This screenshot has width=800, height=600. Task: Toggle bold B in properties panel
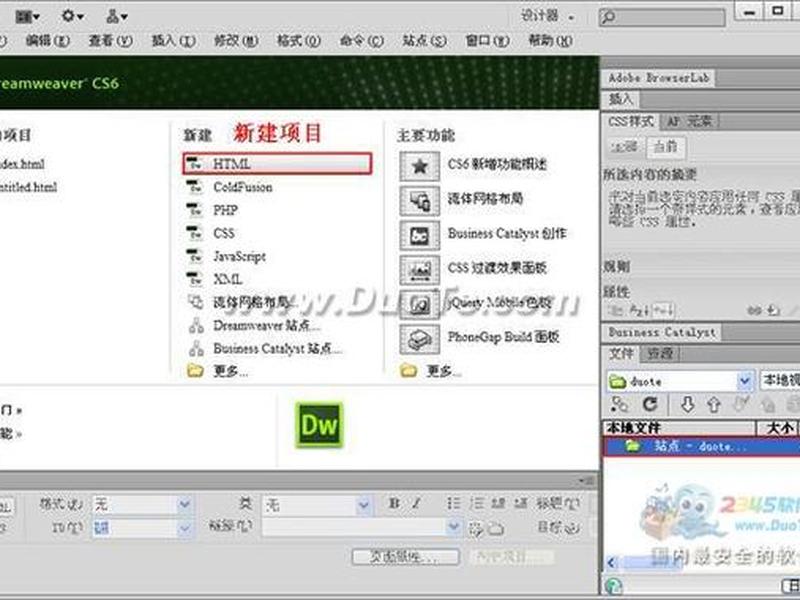pos(394,503)
